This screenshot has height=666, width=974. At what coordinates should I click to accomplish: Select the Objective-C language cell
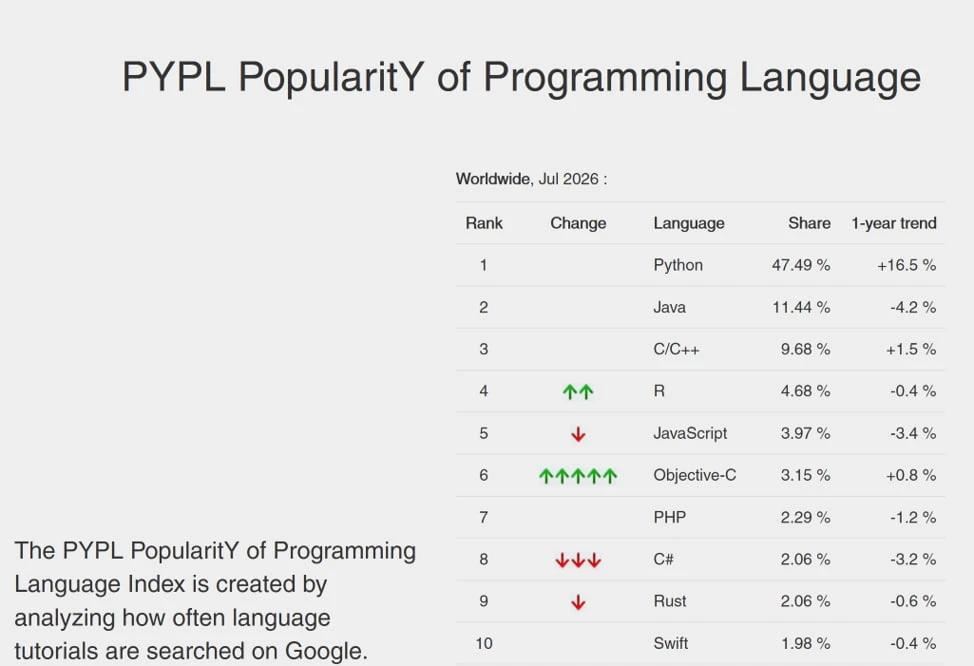click(694, 475)
